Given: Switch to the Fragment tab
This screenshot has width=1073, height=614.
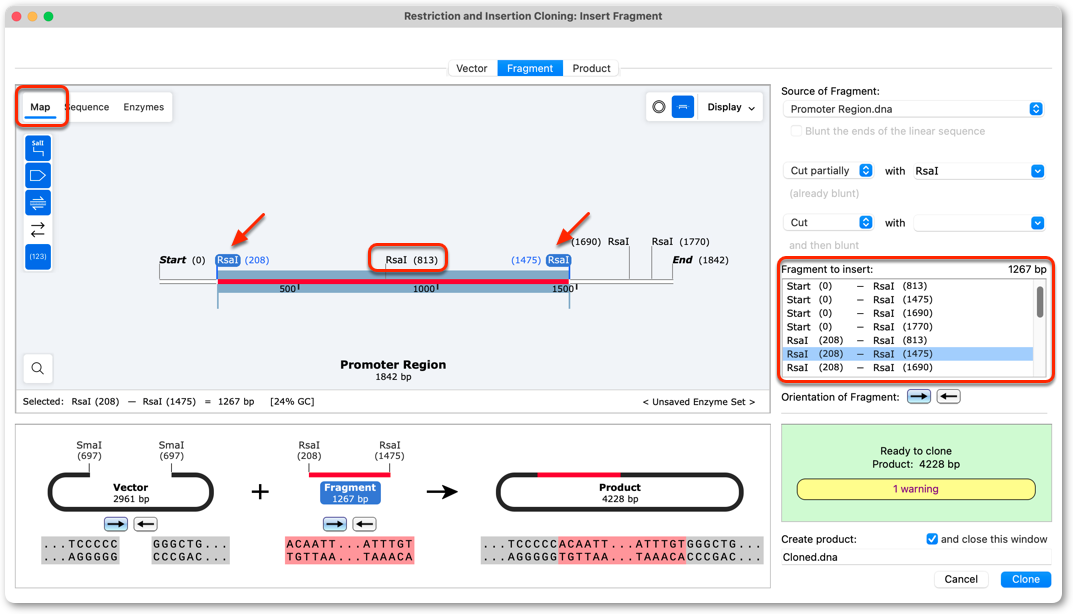Looking at the screenshot, I should point(530,68).
